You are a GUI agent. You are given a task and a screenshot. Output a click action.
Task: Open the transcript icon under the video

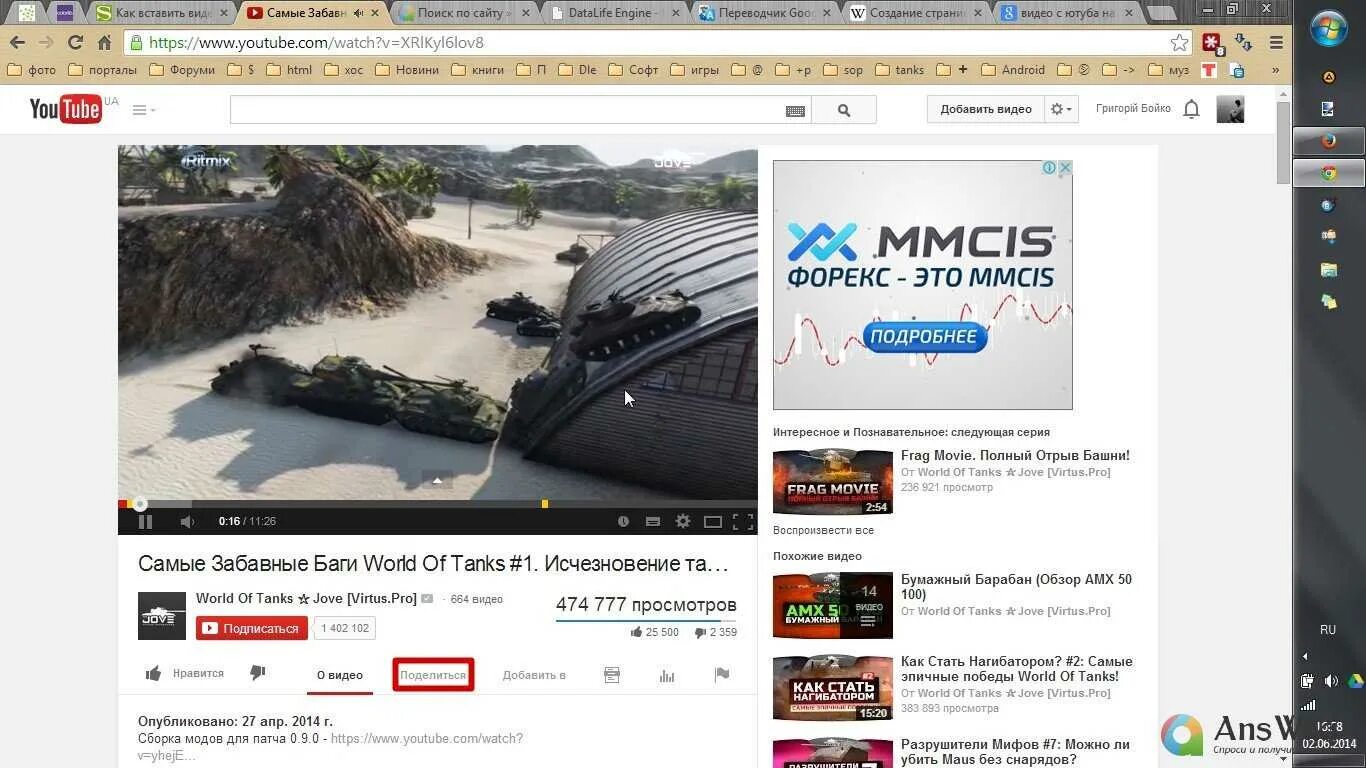[612, 675]
